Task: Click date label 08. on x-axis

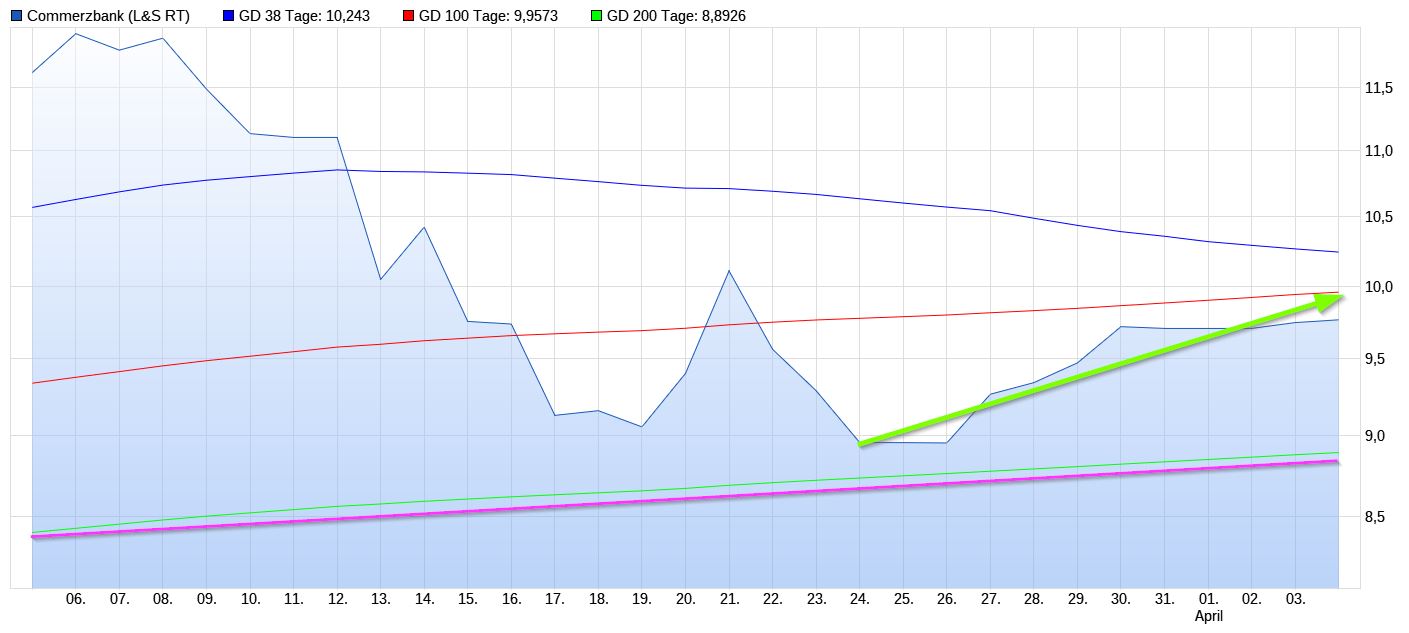Action: (163, 600)
